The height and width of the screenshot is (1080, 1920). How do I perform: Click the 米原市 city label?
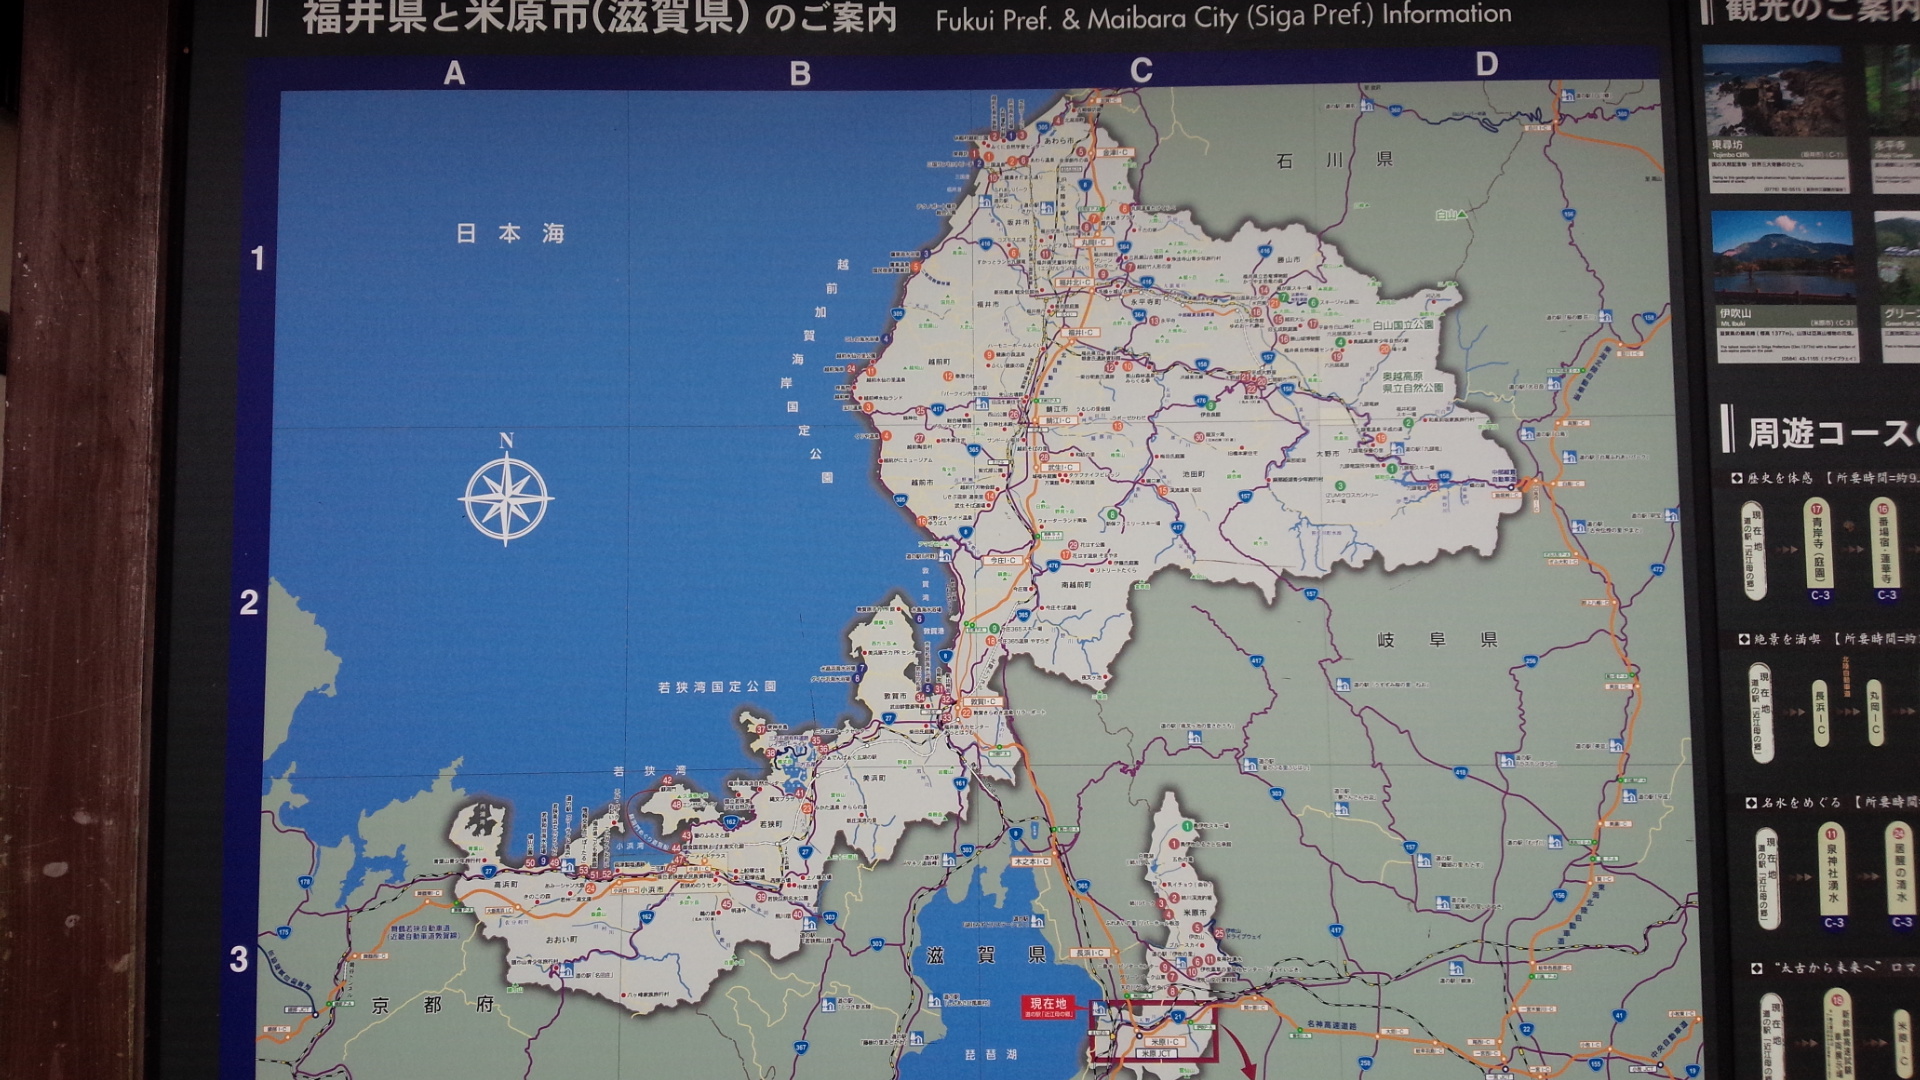coord(1195,913)
